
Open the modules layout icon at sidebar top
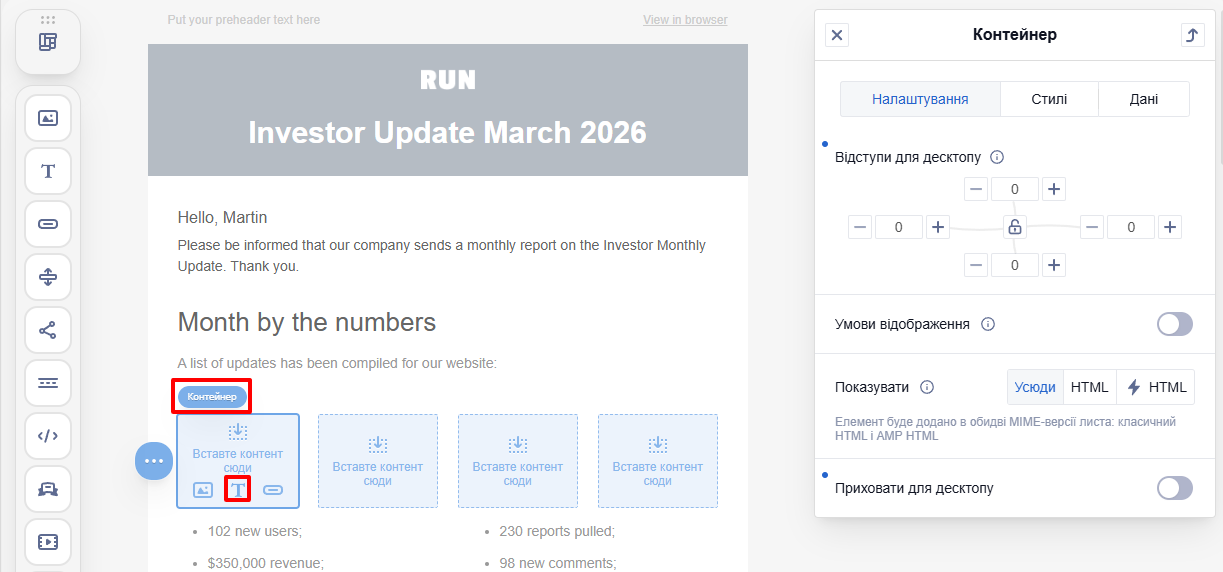tap(48, 42)
